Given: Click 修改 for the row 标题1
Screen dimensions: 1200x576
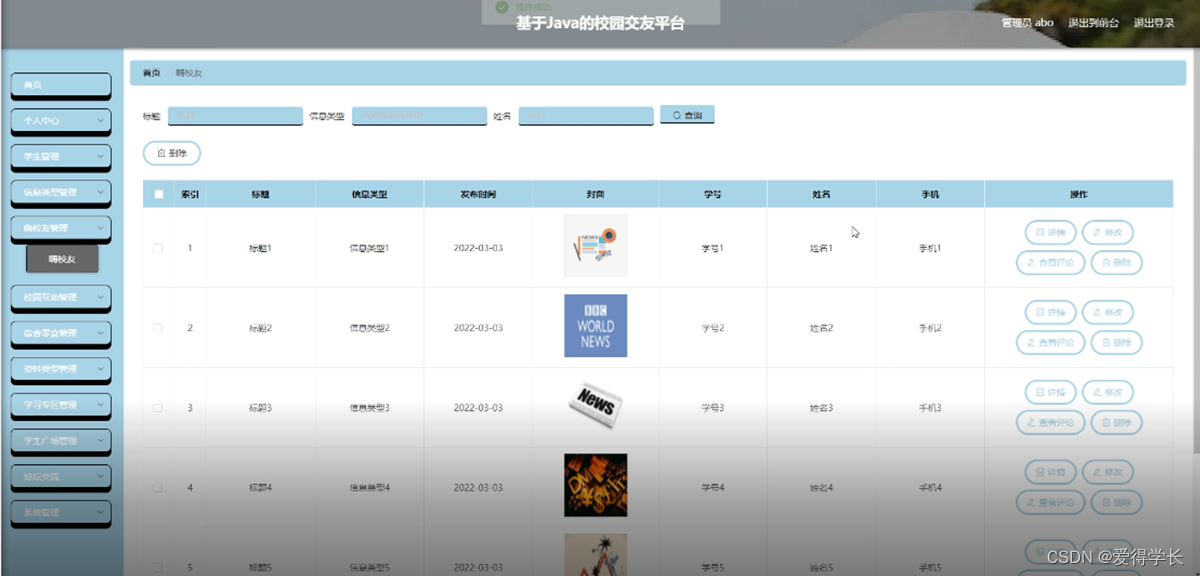Looking at the screenshot, I should (x=1108, y=232).
